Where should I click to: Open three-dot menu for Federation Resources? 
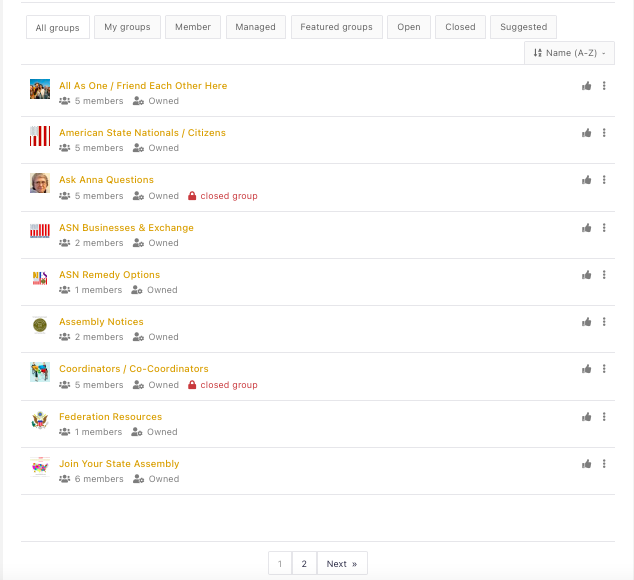coord(604,417)
